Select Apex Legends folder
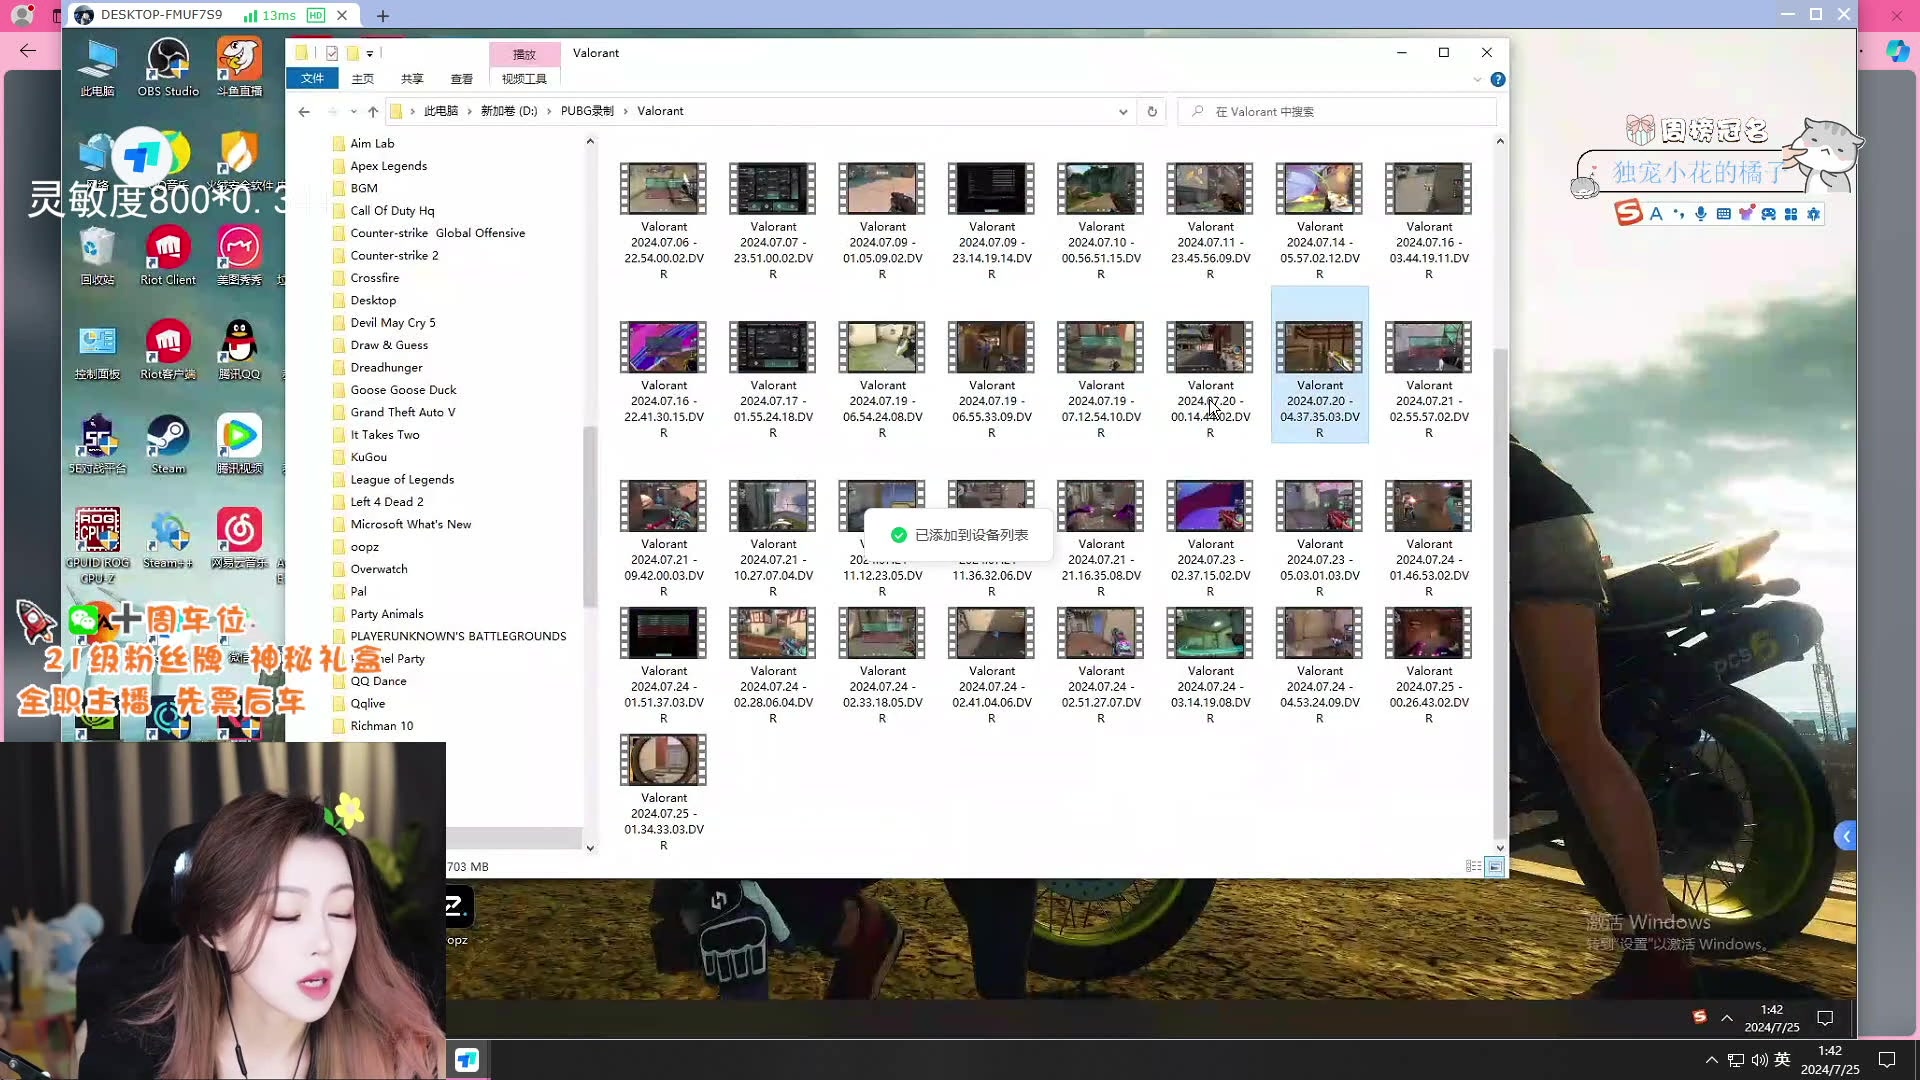 pyautogui.click(x=388, y=166)
